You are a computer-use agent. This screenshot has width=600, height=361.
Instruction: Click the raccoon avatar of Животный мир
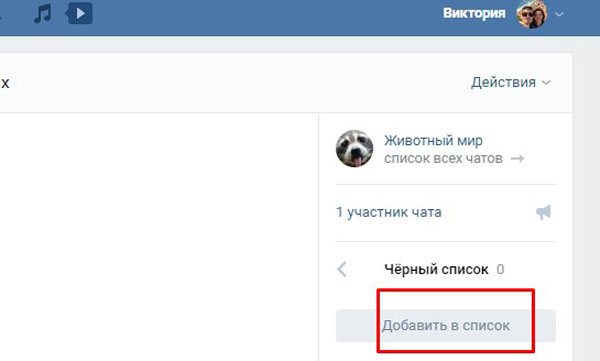click(354, 149)
